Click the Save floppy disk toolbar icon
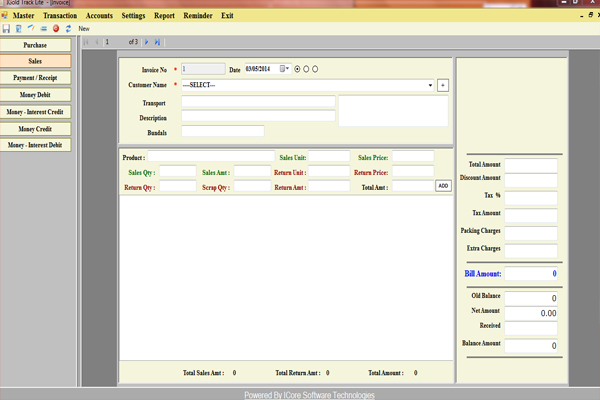Image resolution: width=600 pixels, height=400 pixels. pos(7,28)
